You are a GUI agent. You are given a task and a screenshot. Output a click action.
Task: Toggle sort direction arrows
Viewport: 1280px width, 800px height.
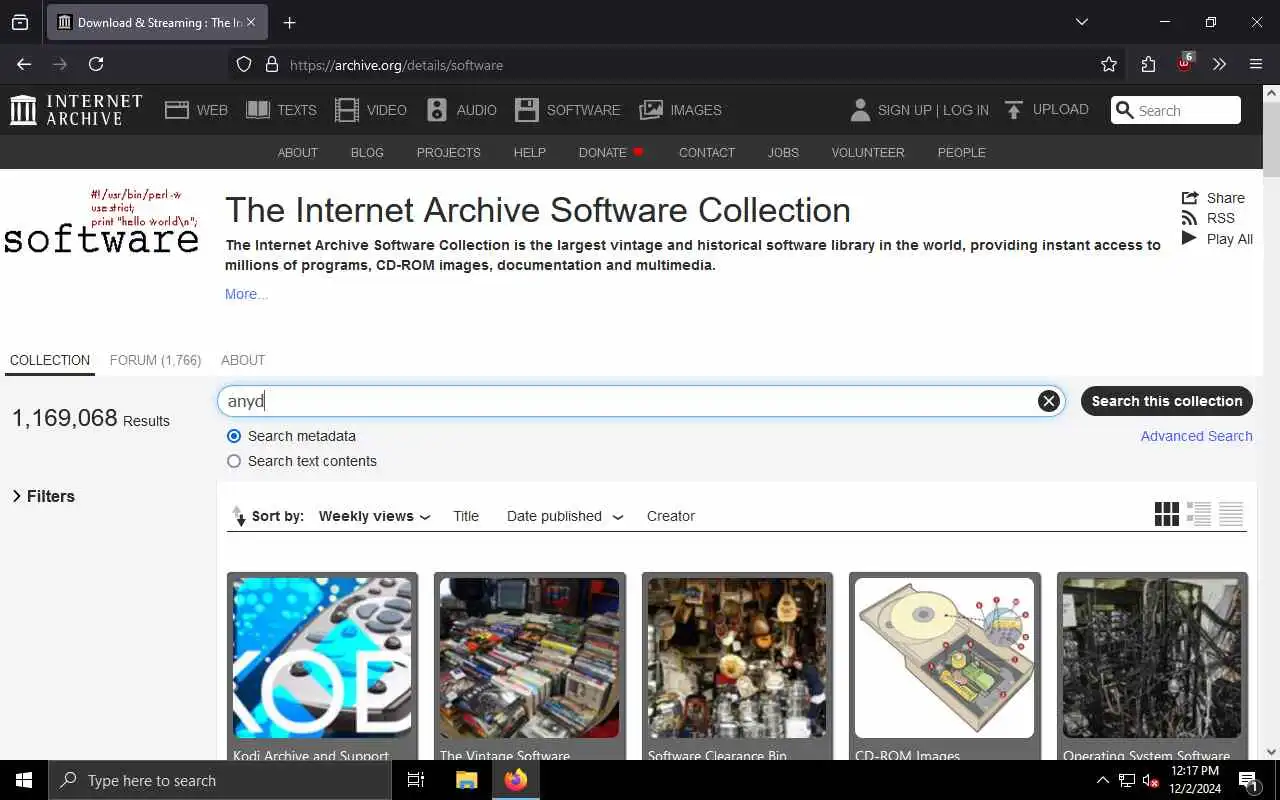(239, 516)
